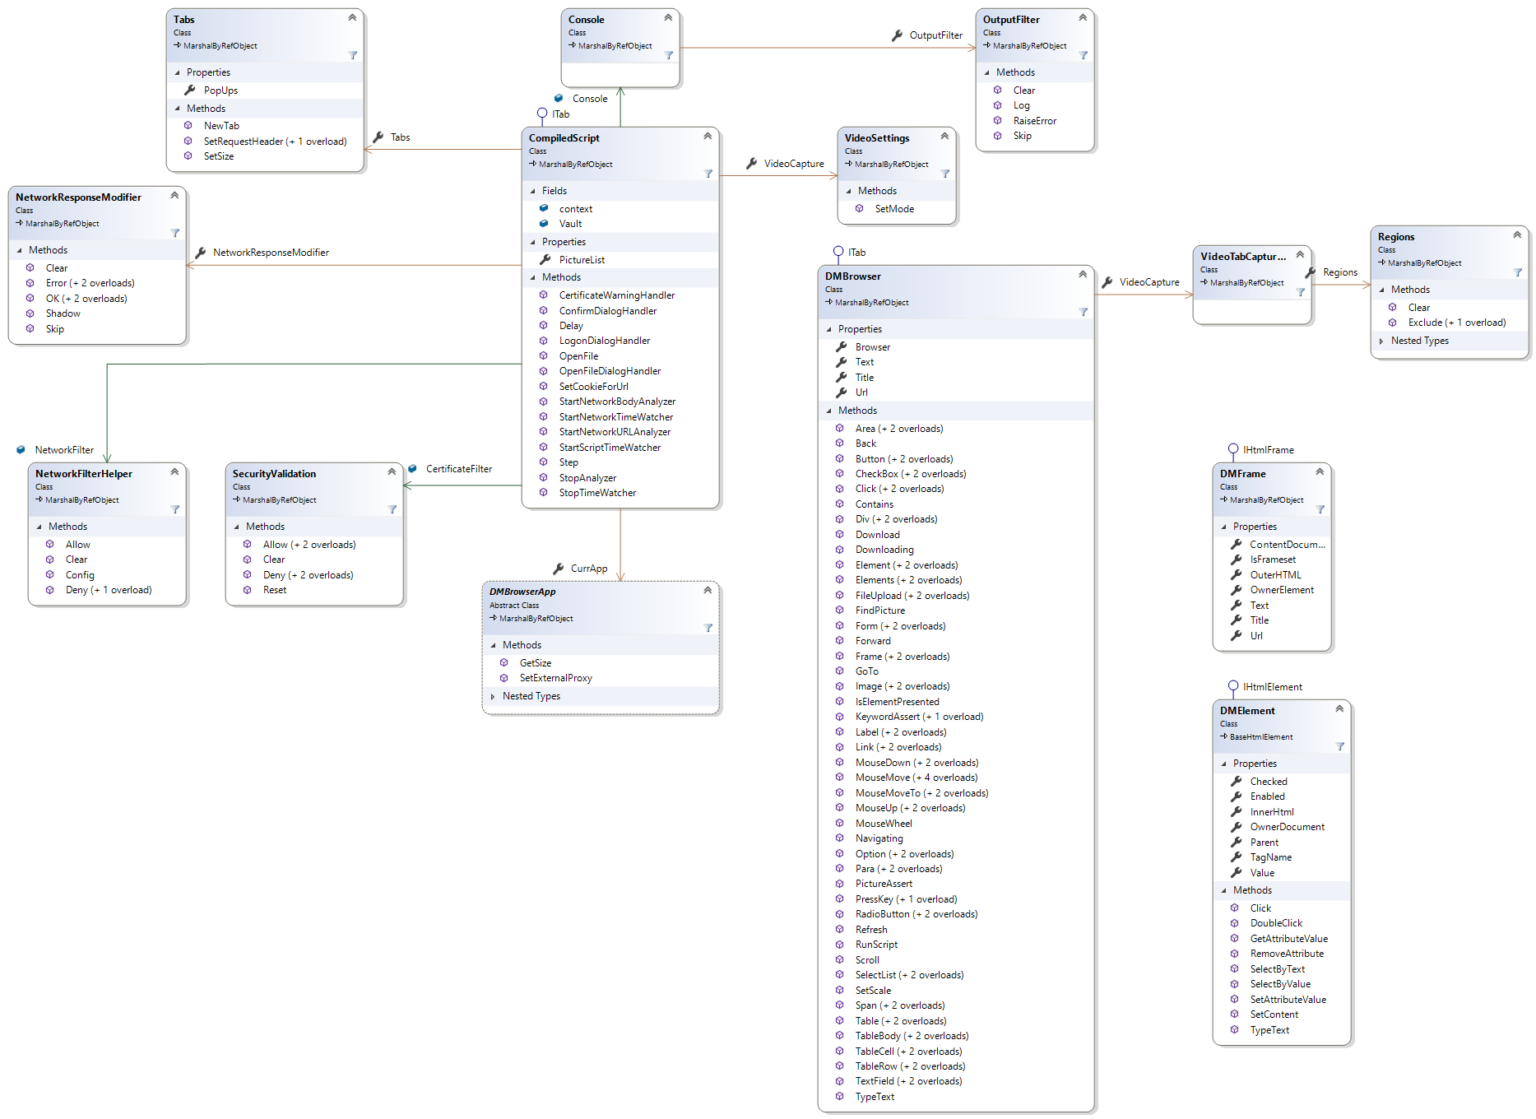
Task: Collapse the Tabs class using its chevron
Action: tap(351, 17)
